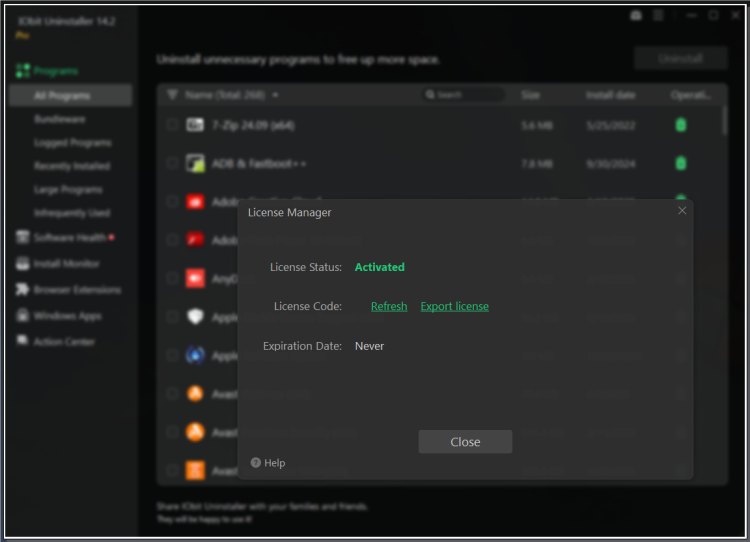750x542 pixels.
Task: Sort the list by the Size column
Action: tap(530, 95)
